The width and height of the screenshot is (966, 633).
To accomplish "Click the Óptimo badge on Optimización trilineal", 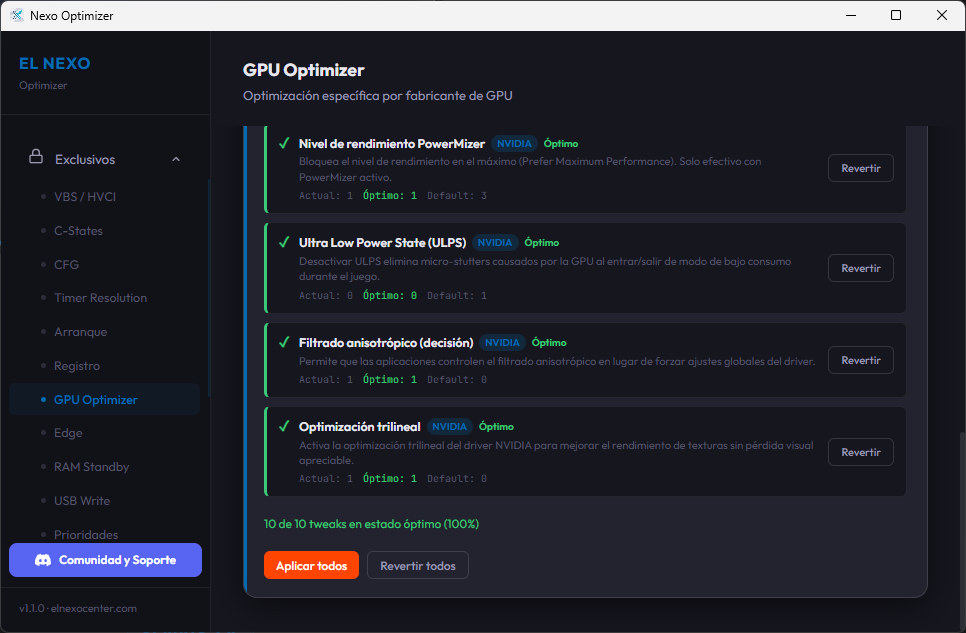I will 496,426.
